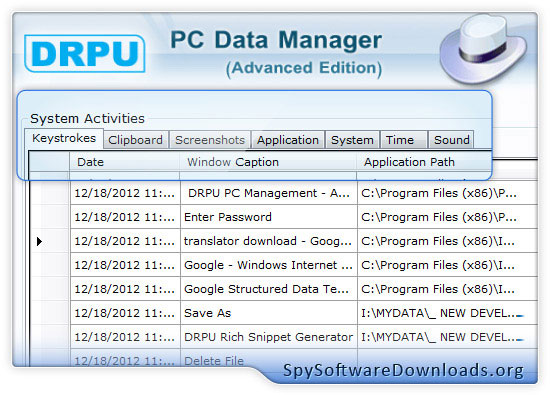Select the System tab
Viewport: 550px width, 395px height.
pyautogui.click(x=352, y=140)
